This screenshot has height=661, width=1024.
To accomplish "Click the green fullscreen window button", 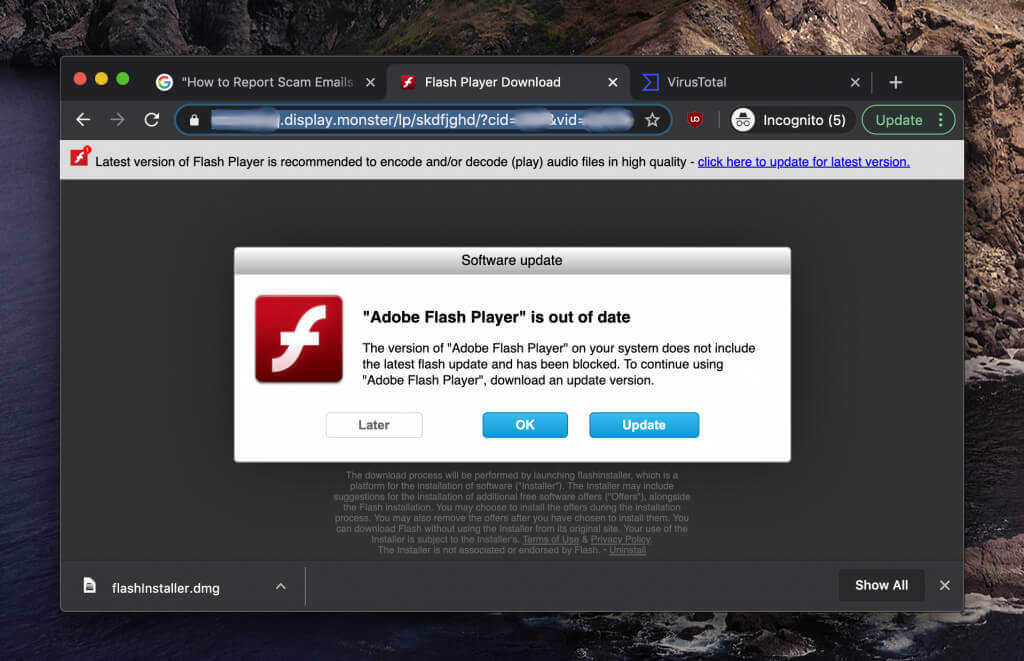I will [123, 79].
